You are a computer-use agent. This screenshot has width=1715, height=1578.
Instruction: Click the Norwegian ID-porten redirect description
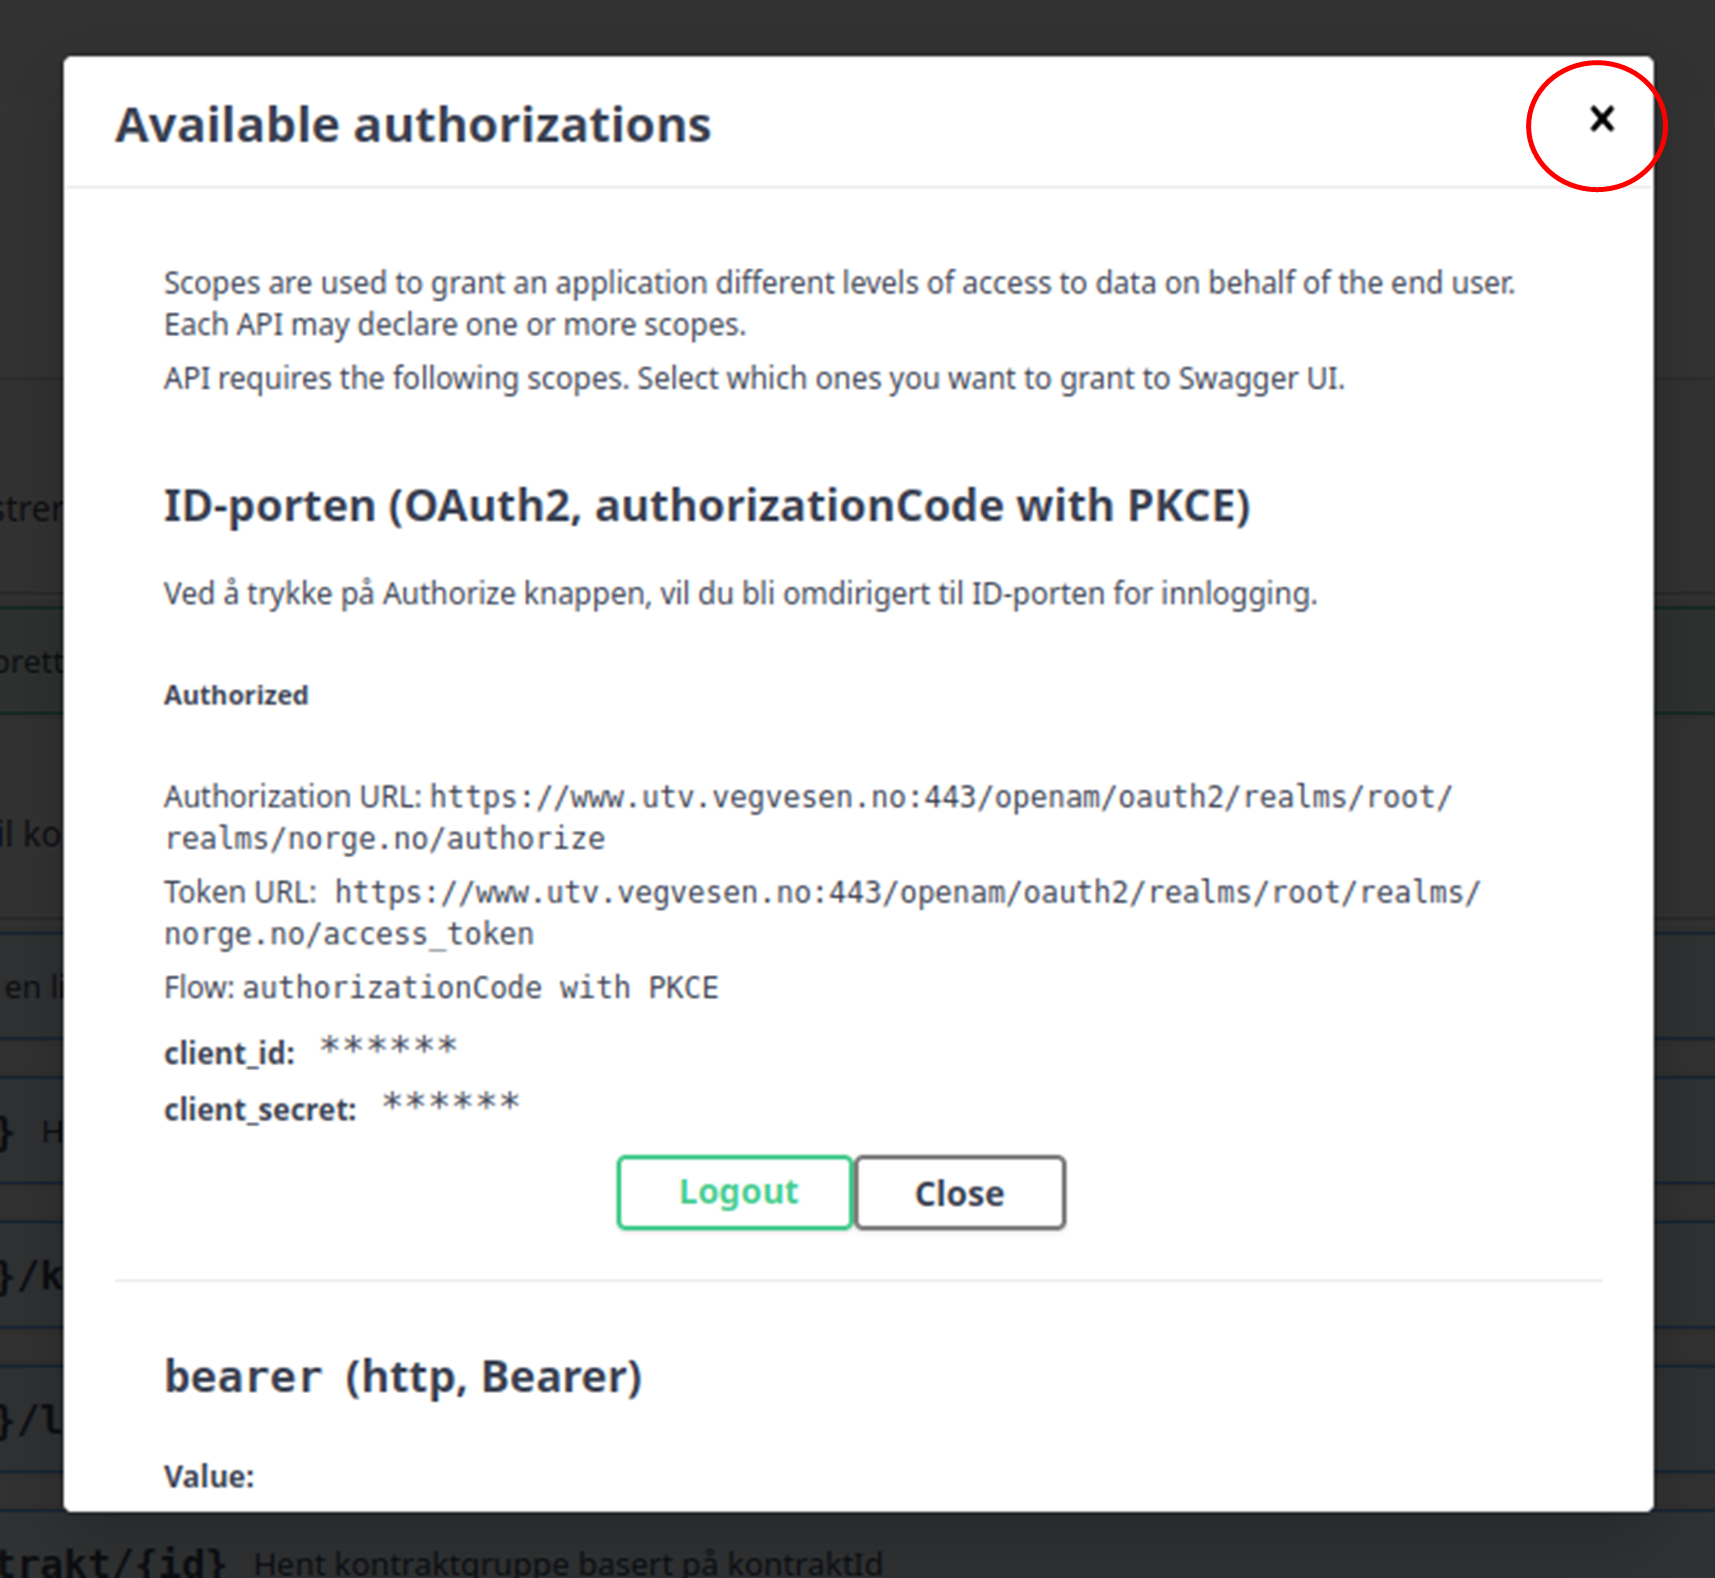(x=740, y=594)
